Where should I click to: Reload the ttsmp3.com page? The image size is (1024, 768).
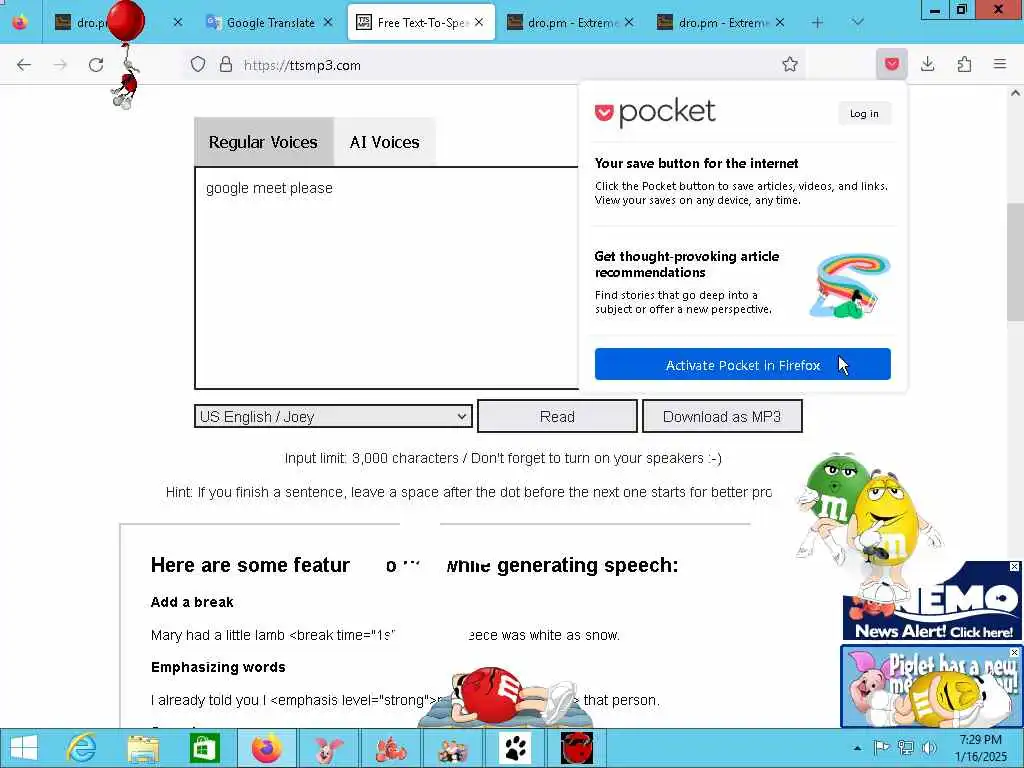tap(96, 65)
